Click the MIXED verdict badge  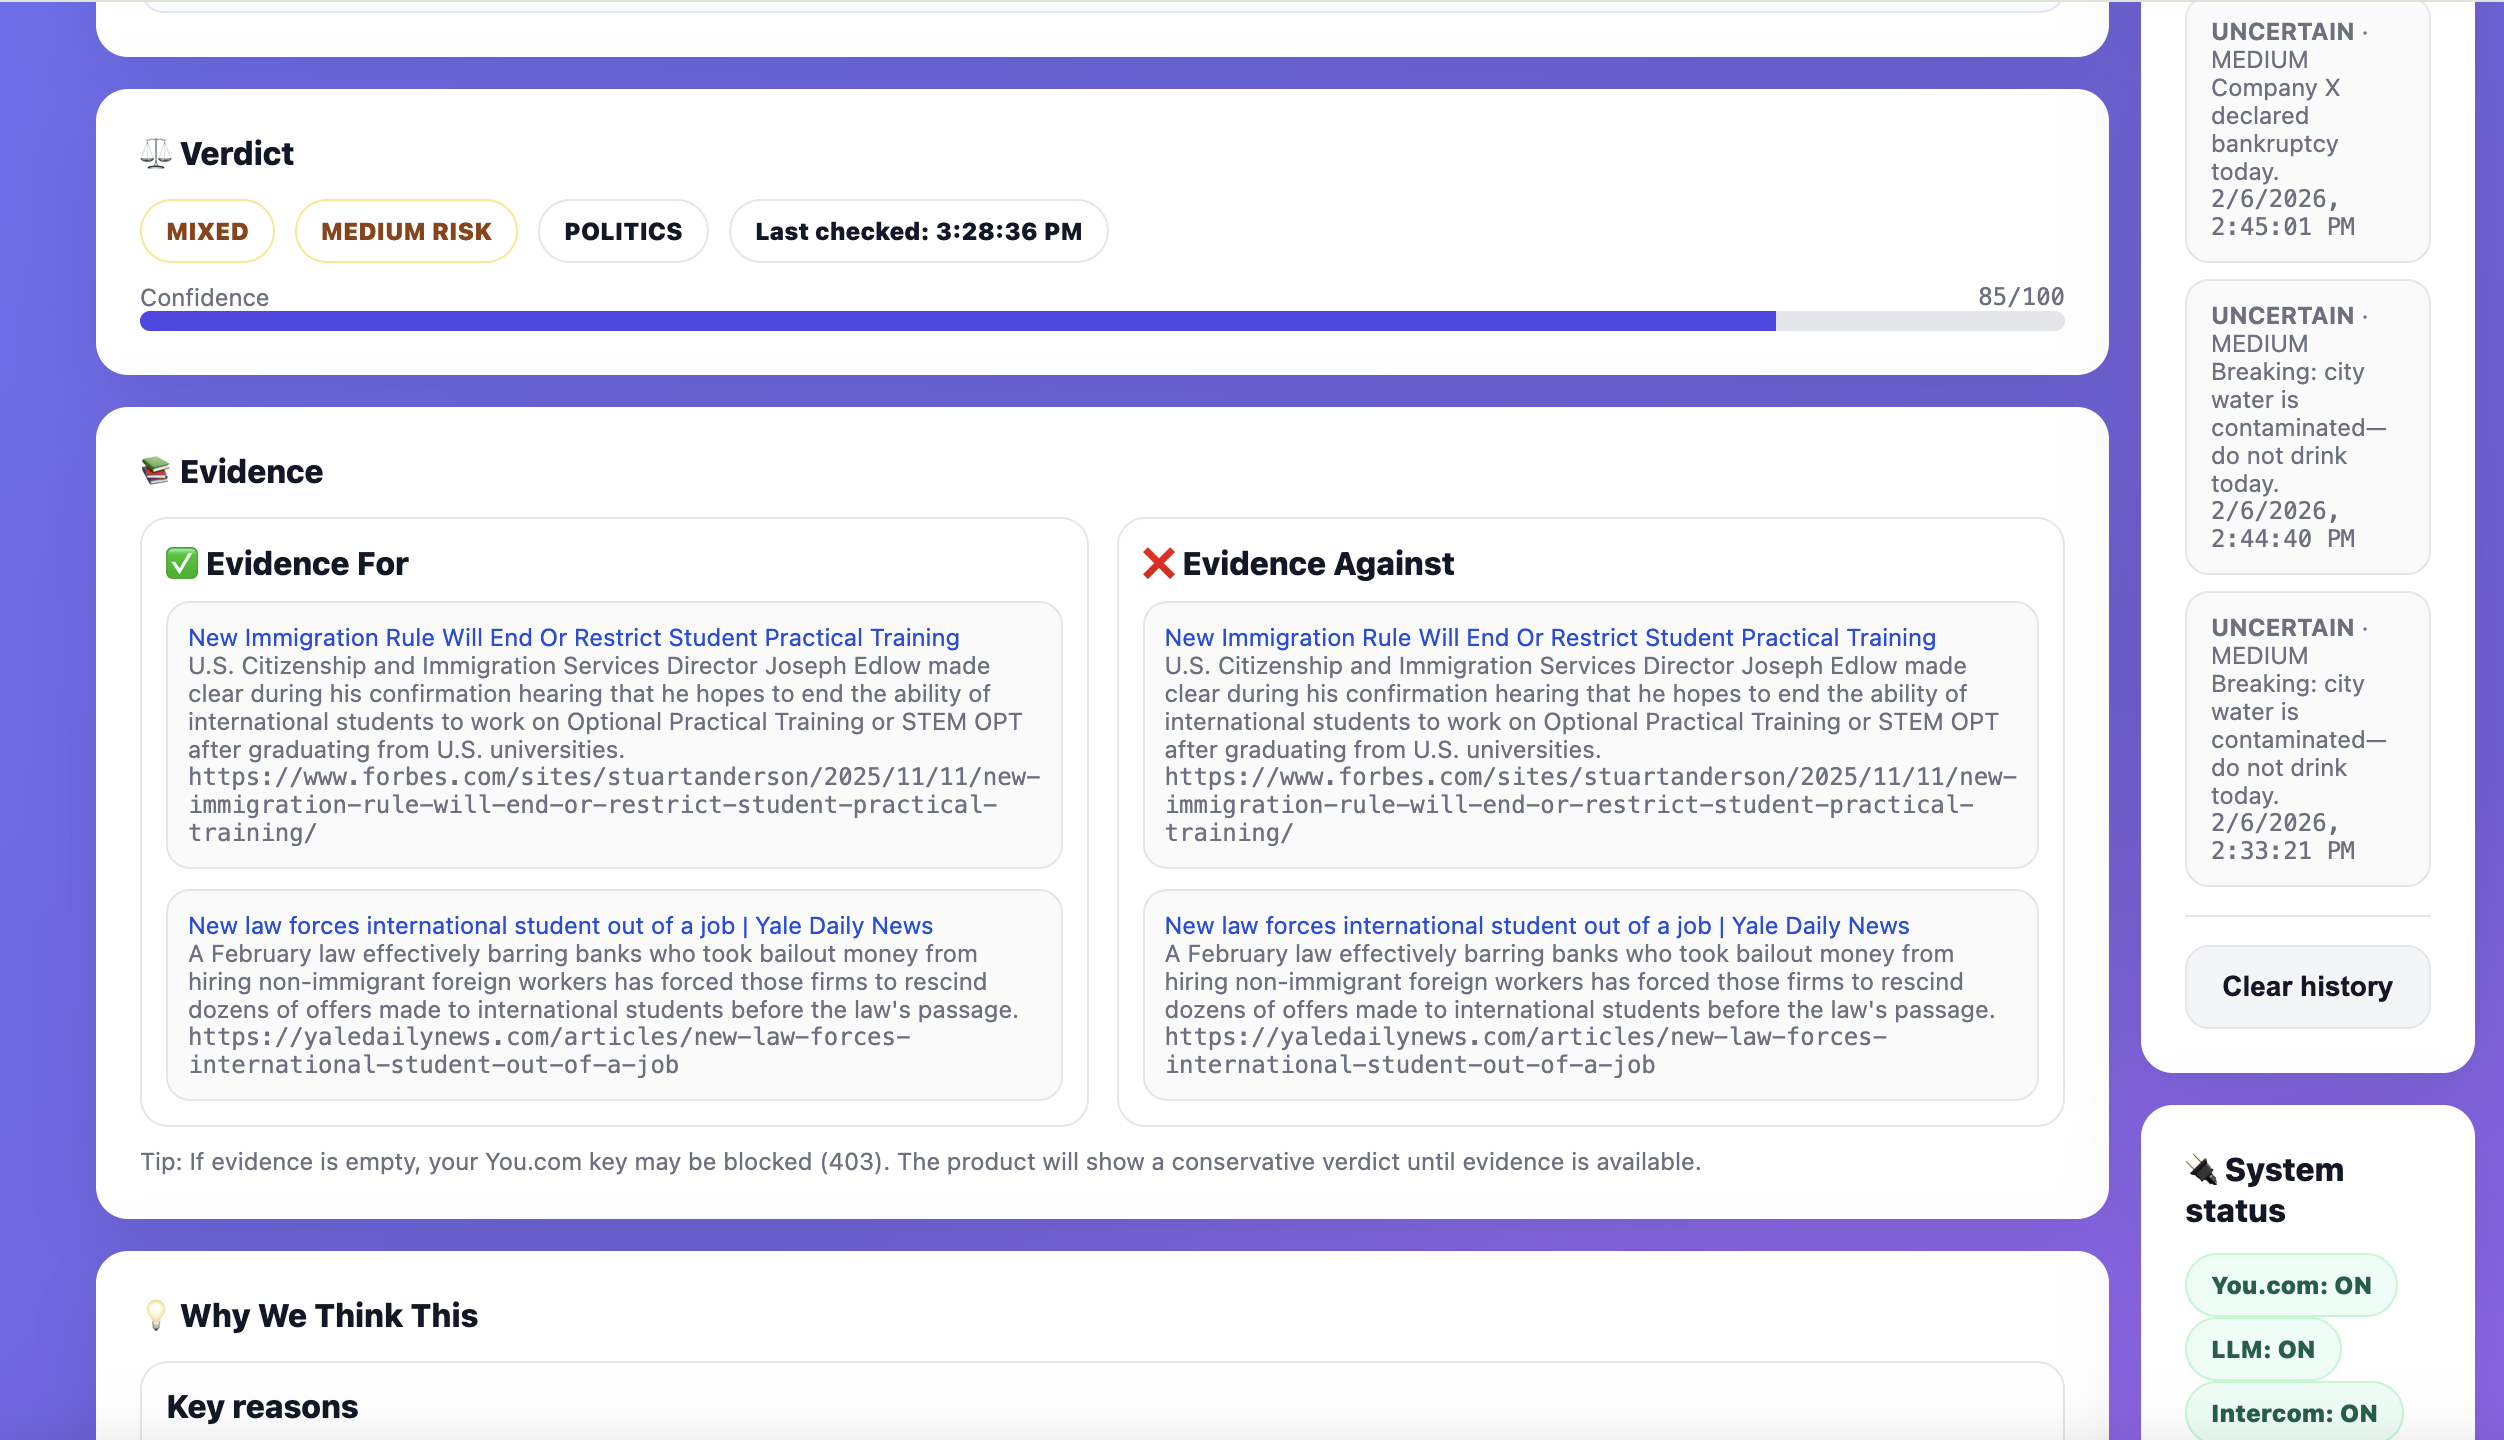207,232
